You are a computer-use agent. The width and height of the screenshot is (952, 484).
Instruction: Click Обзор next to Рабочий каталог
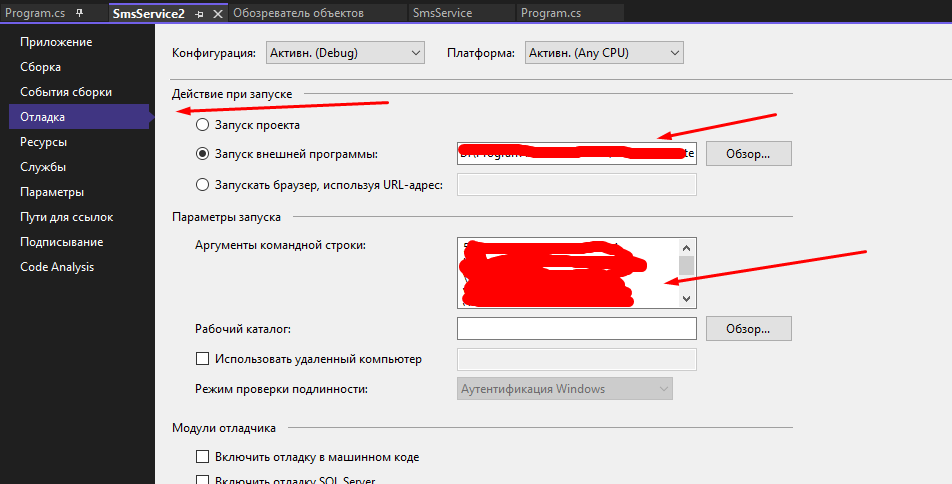[748, 329]
